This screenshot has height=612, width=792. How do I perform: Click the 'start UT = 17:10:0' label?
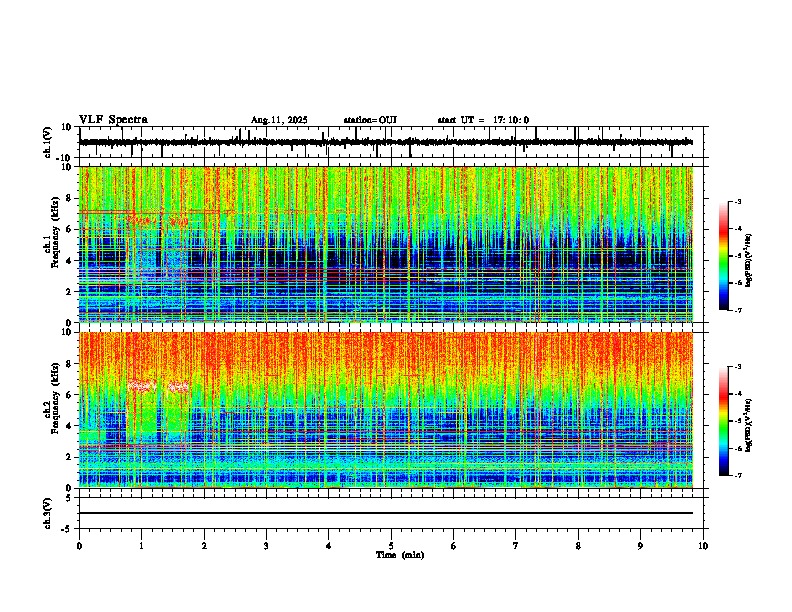pos(483,120)
